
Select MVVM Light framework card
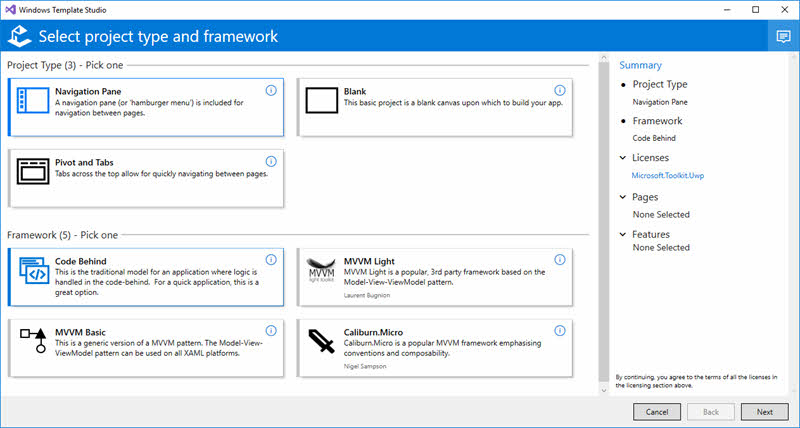435,277
